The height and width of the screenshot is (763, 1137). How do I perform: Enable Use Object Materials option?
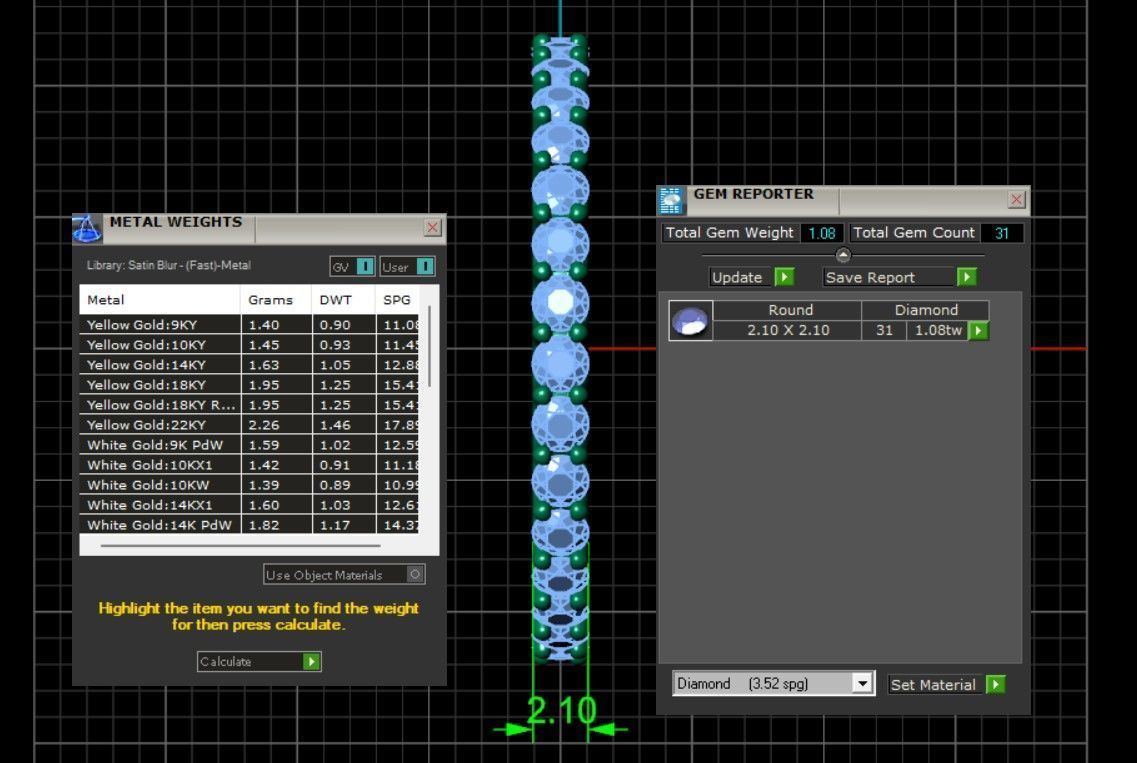[x=344, y=574]
